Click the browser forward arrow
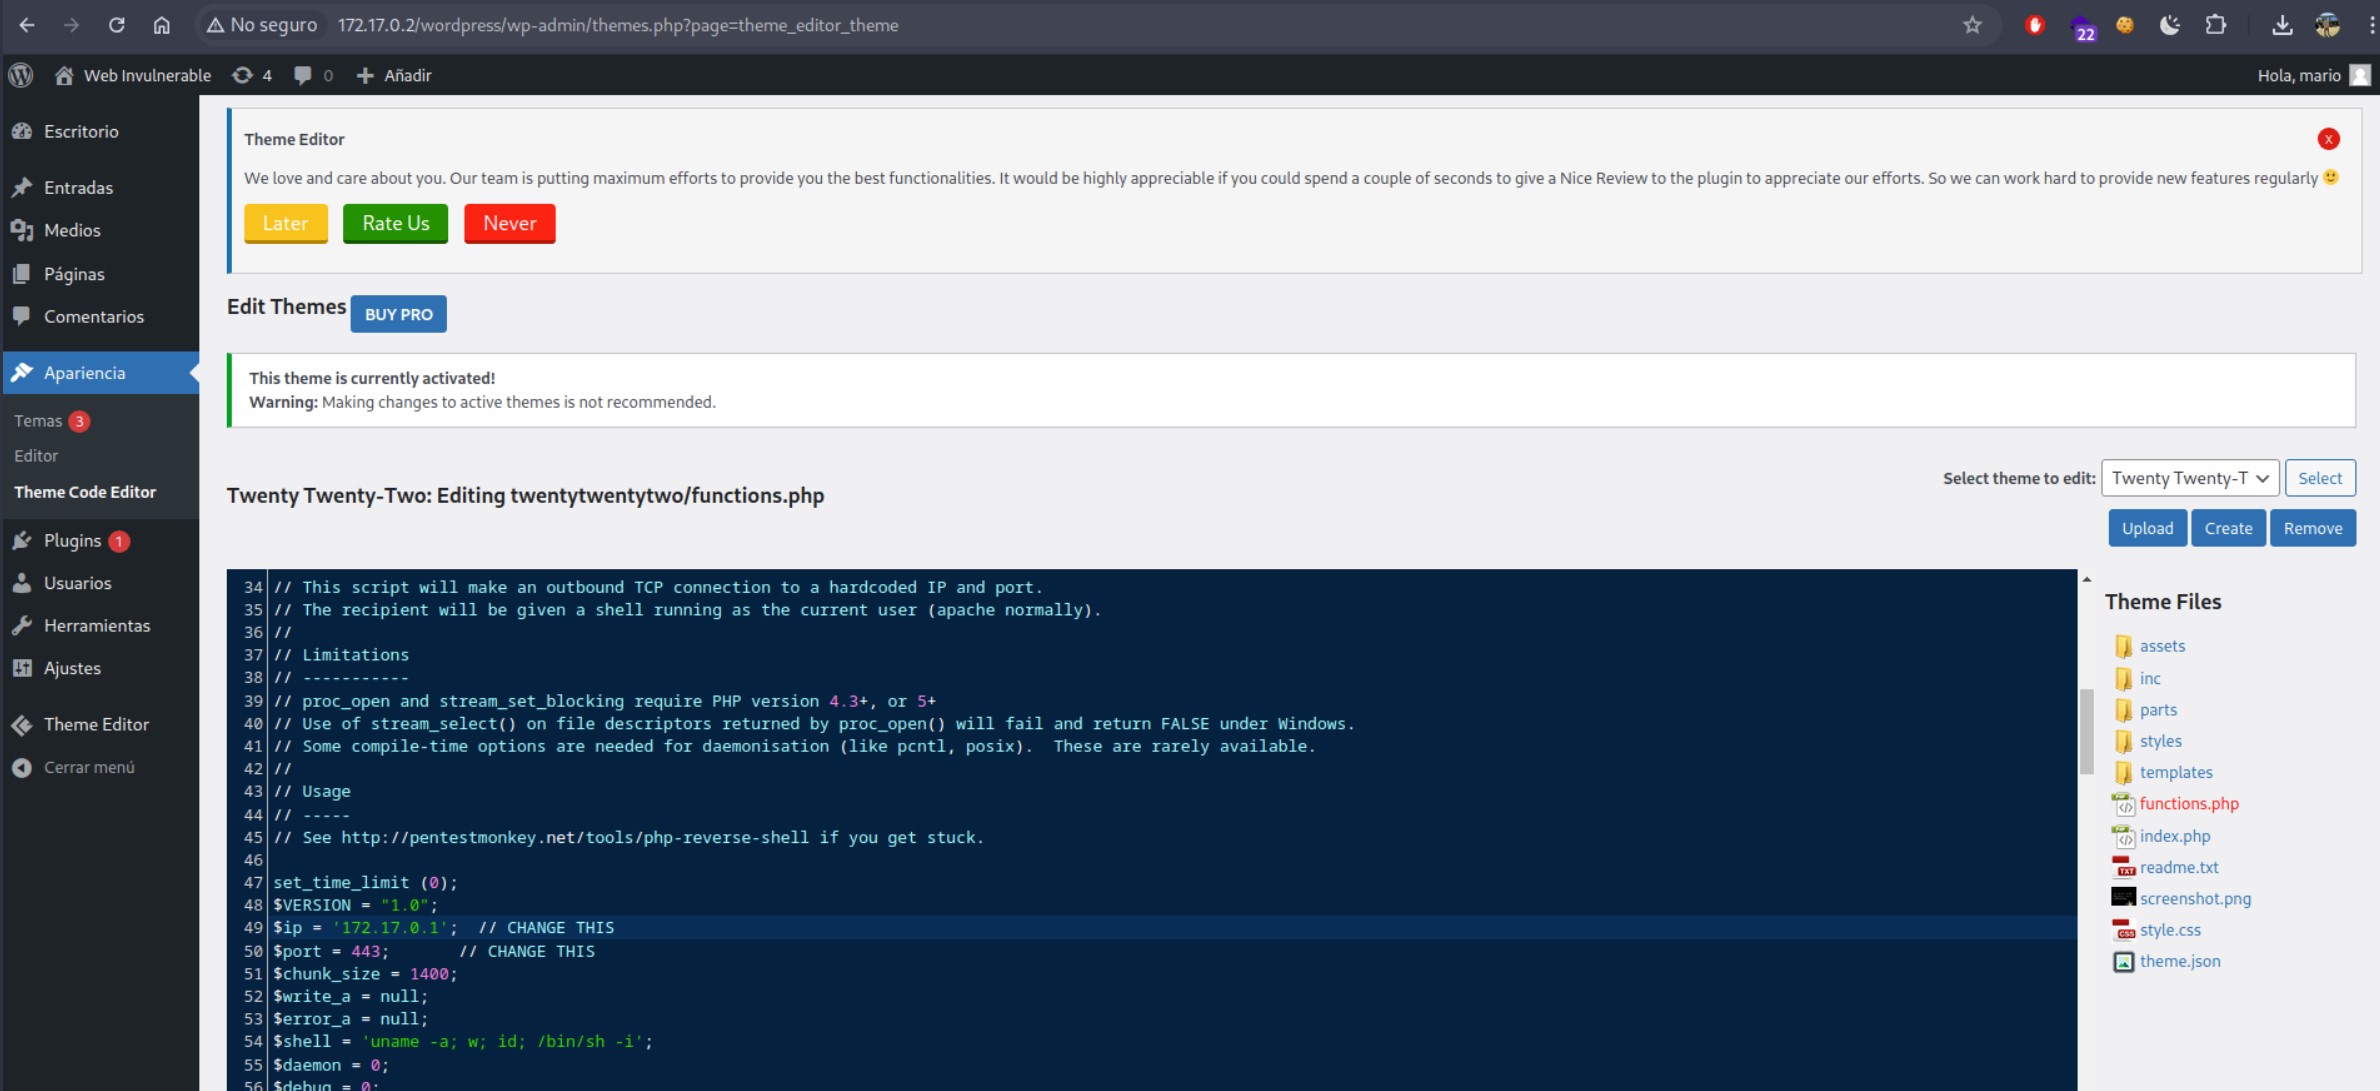 tap(71, 25)
